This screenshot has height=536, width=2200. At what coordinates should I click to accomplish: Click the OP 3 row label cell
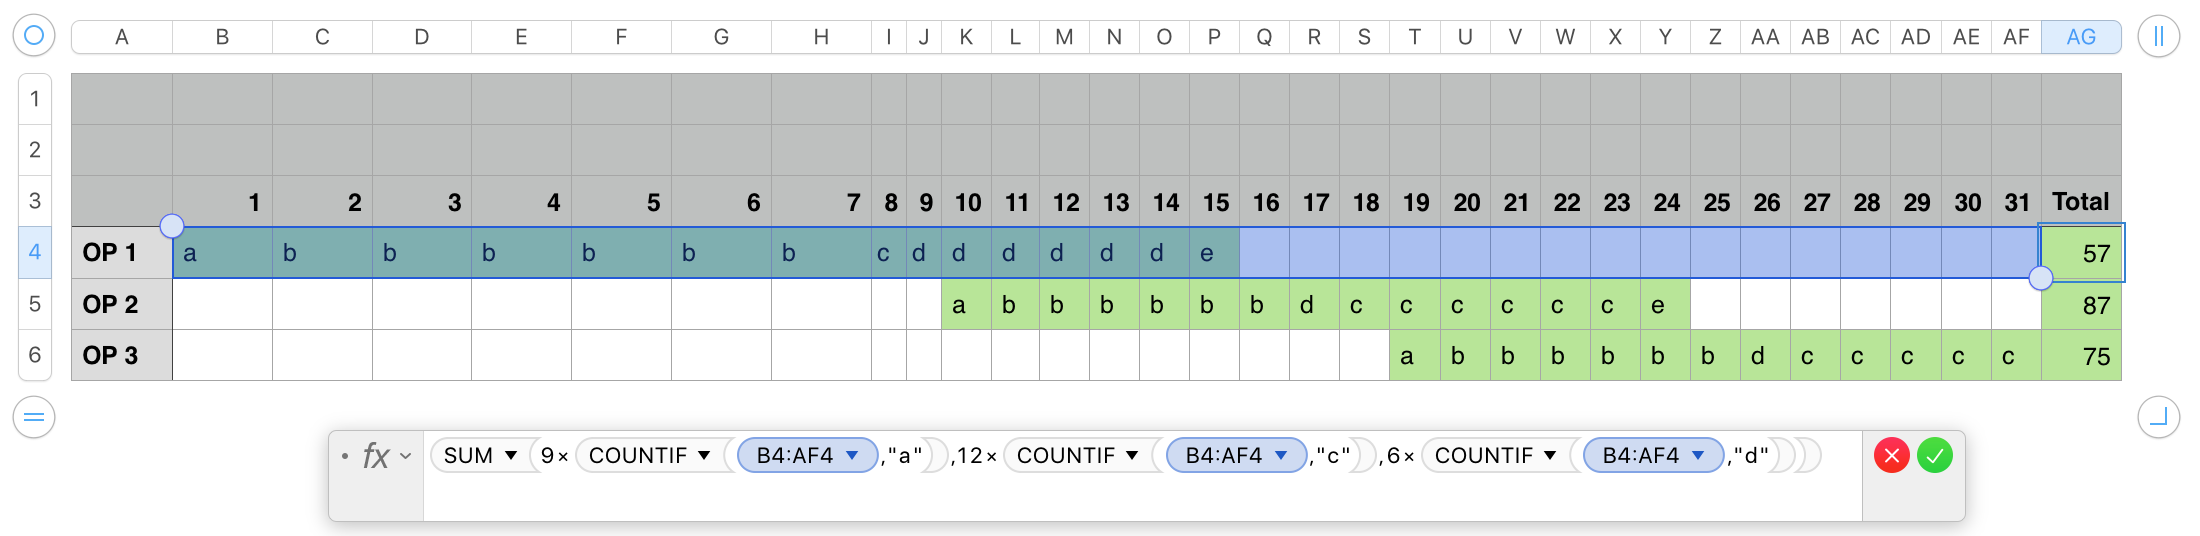[121, 355]
